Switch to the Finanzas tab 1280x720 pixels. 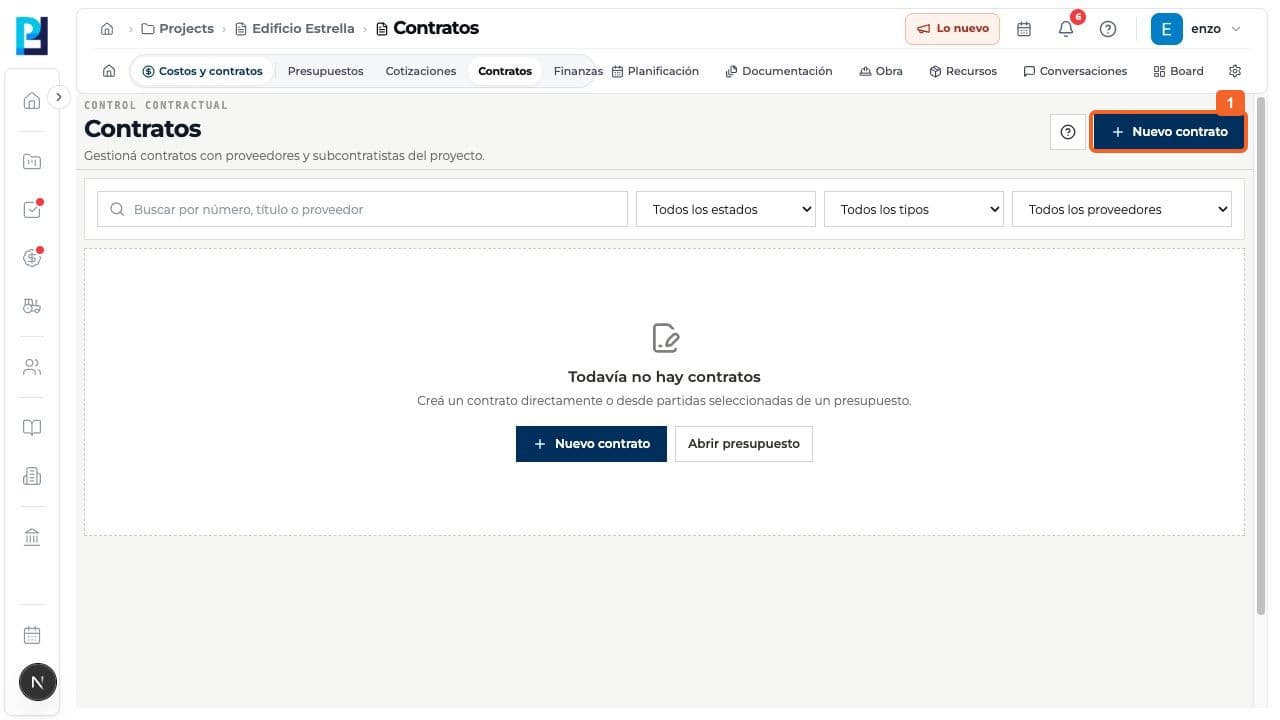[578, 71]
